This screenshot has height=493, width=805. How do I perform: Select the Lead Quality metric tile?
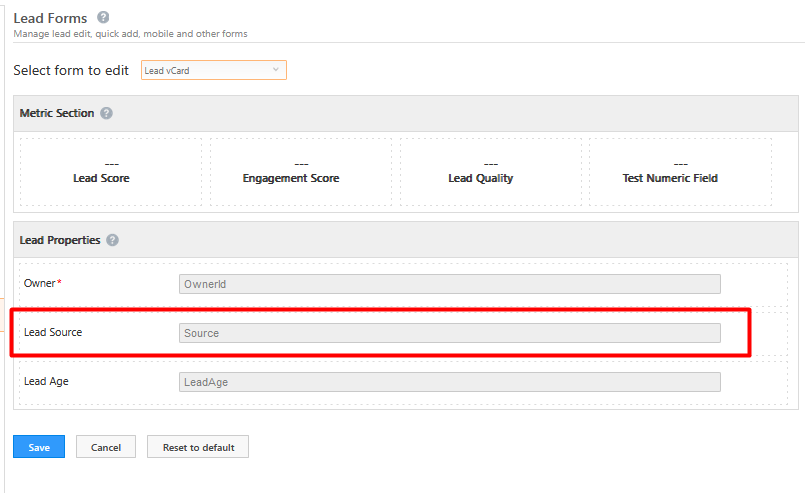[481, 172]
